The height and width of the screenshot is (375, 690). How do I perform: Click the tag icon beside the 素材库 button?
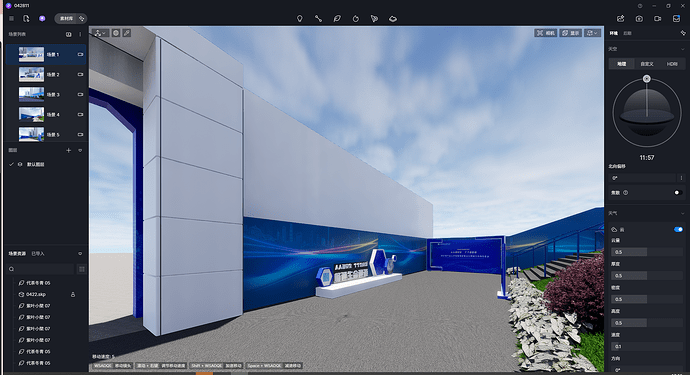click(81, 18)
